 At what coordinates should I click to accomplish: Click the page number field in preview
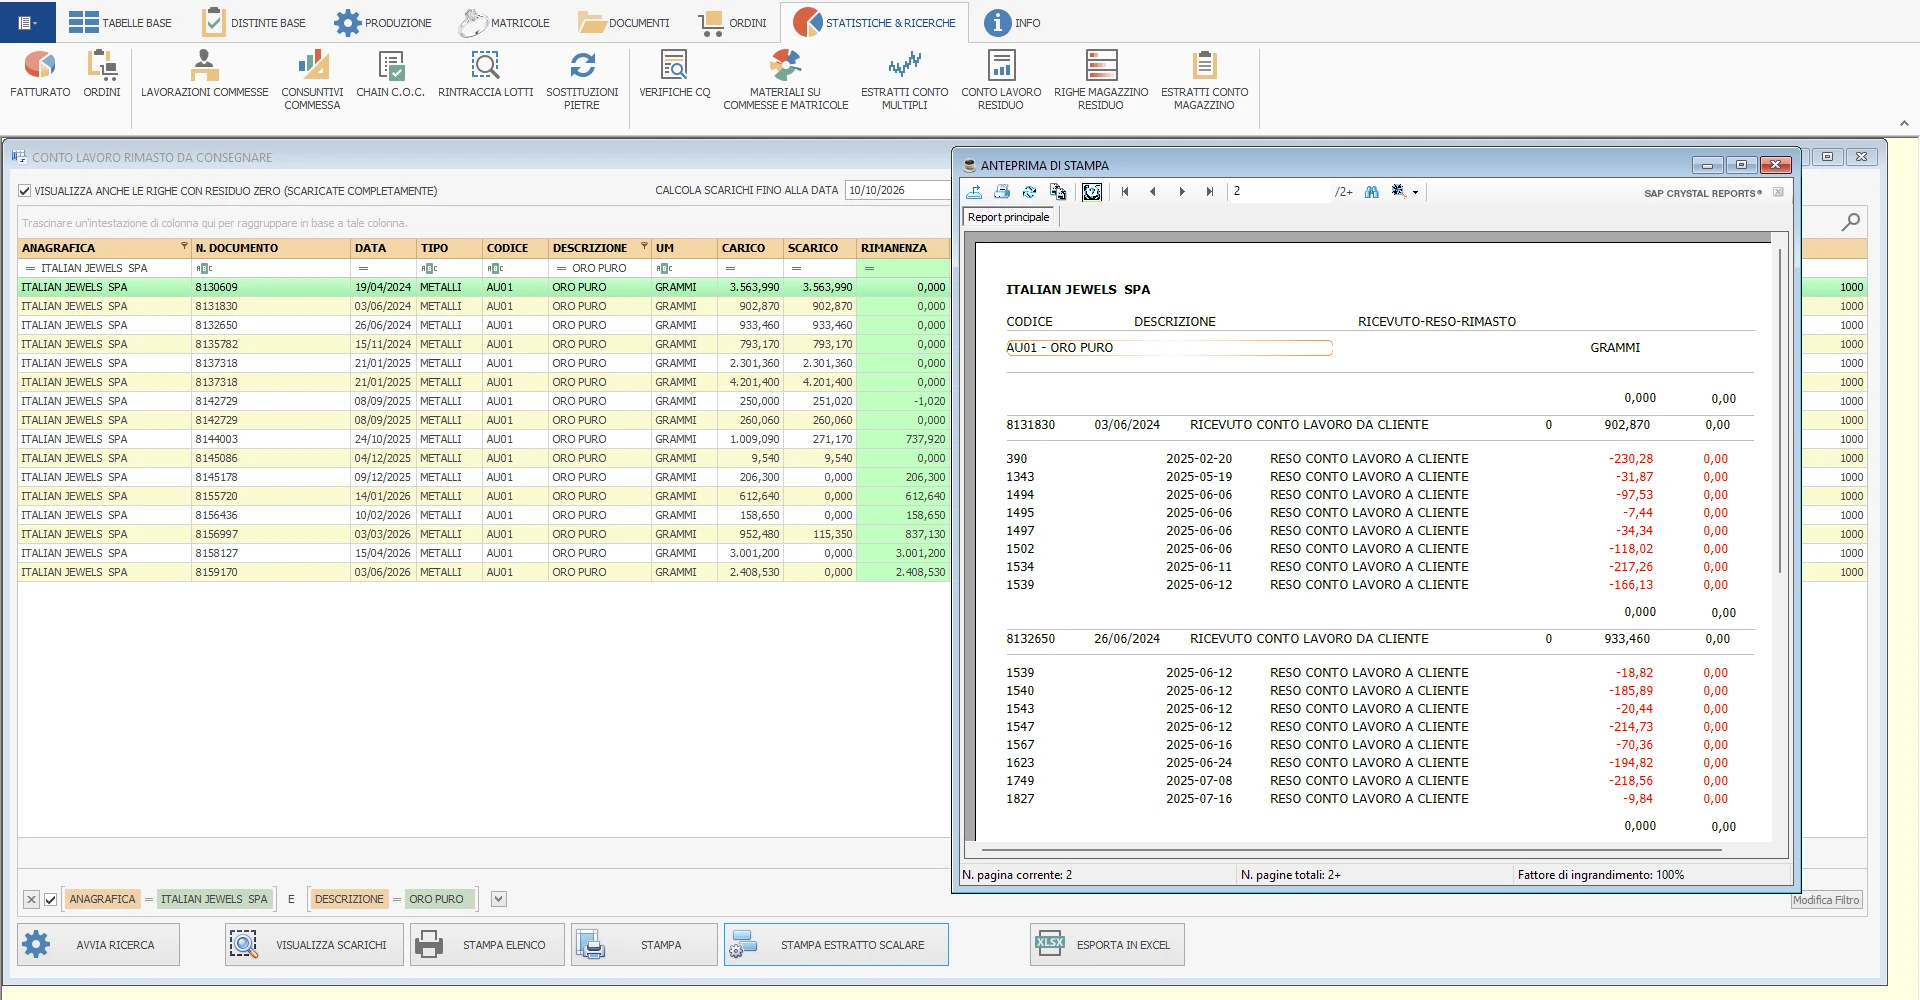pos(1280,192)
